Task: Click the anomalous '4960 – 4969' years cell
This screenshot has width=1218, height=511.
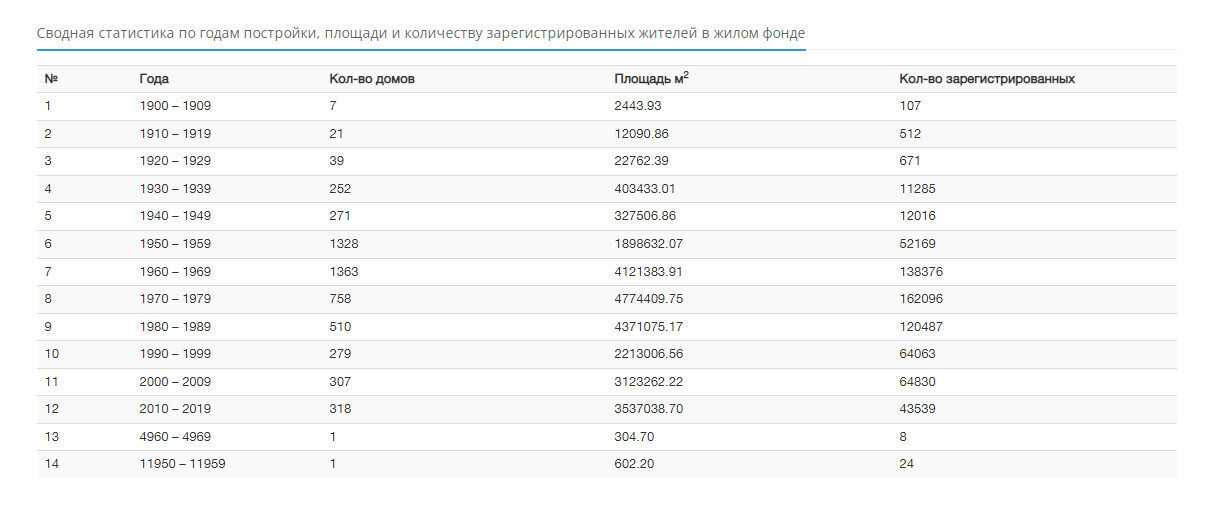Action: [x=175, y=437]
